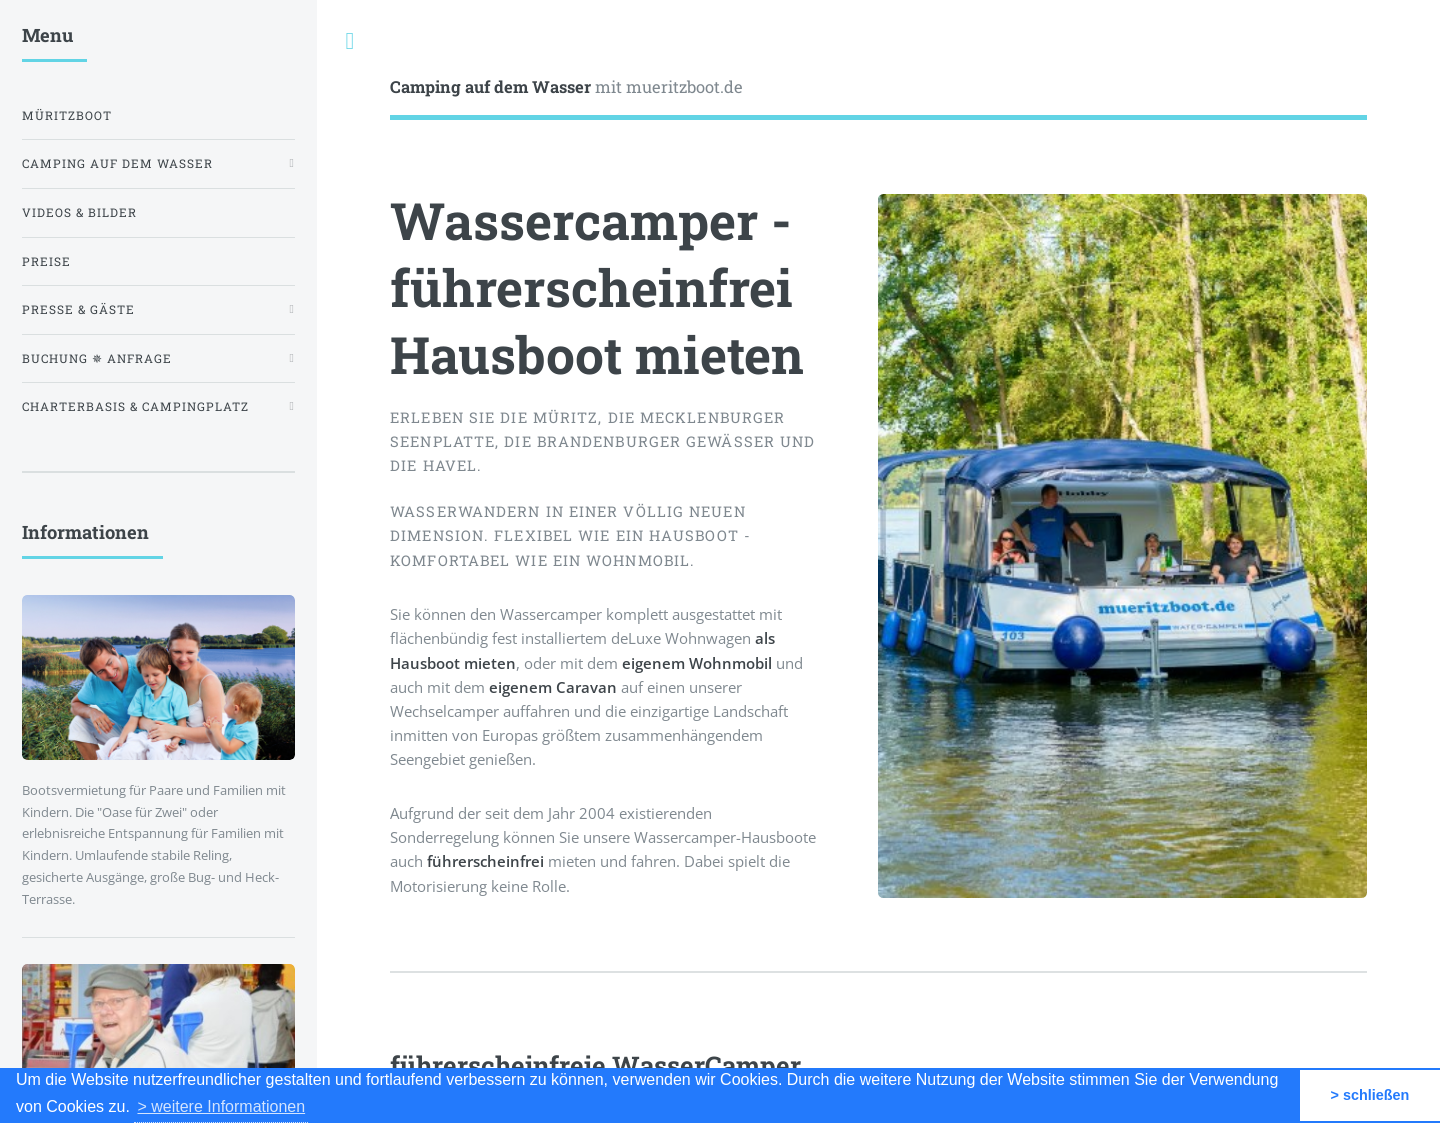Open CAMPING AUF DEM WASSER menu item
Viewport: 1440px width, 1123px height.
click(117, 164)
